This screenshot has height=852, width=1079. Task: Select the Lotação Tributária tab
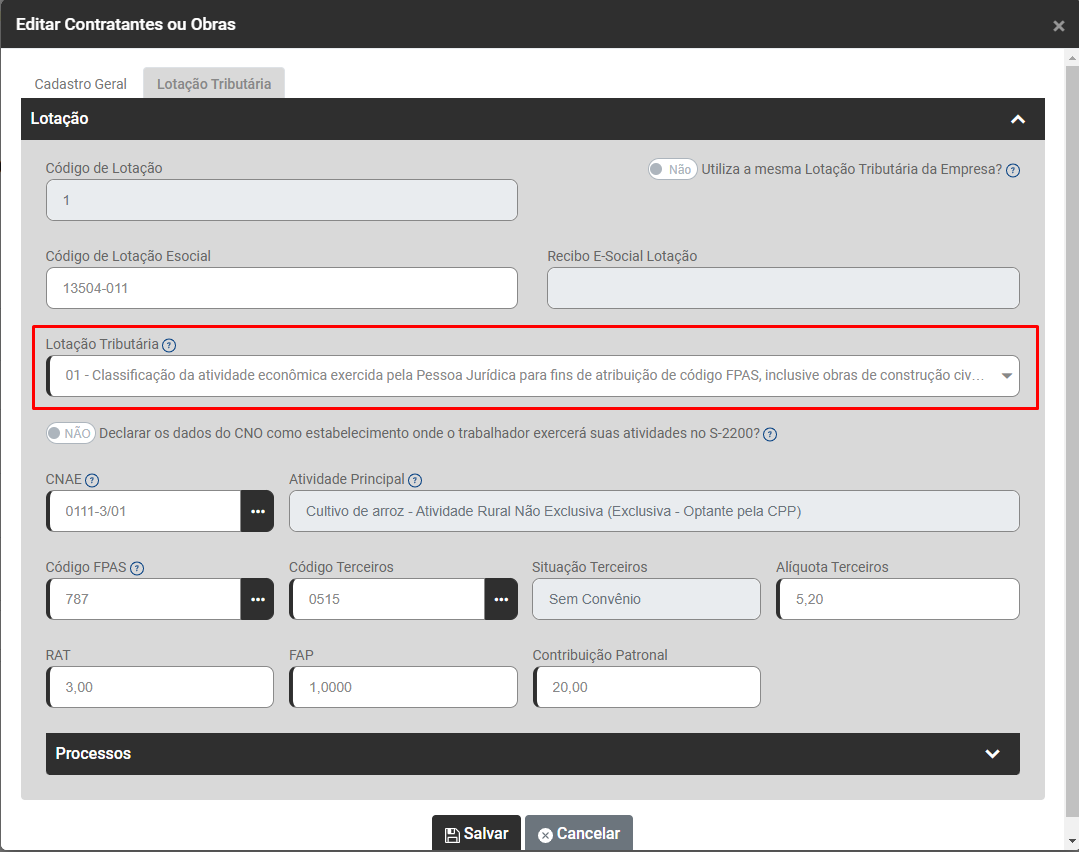214,84
